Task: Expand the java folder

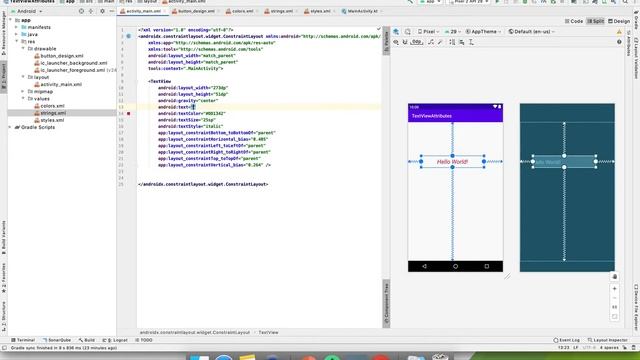Action: [x=17, y=34]
